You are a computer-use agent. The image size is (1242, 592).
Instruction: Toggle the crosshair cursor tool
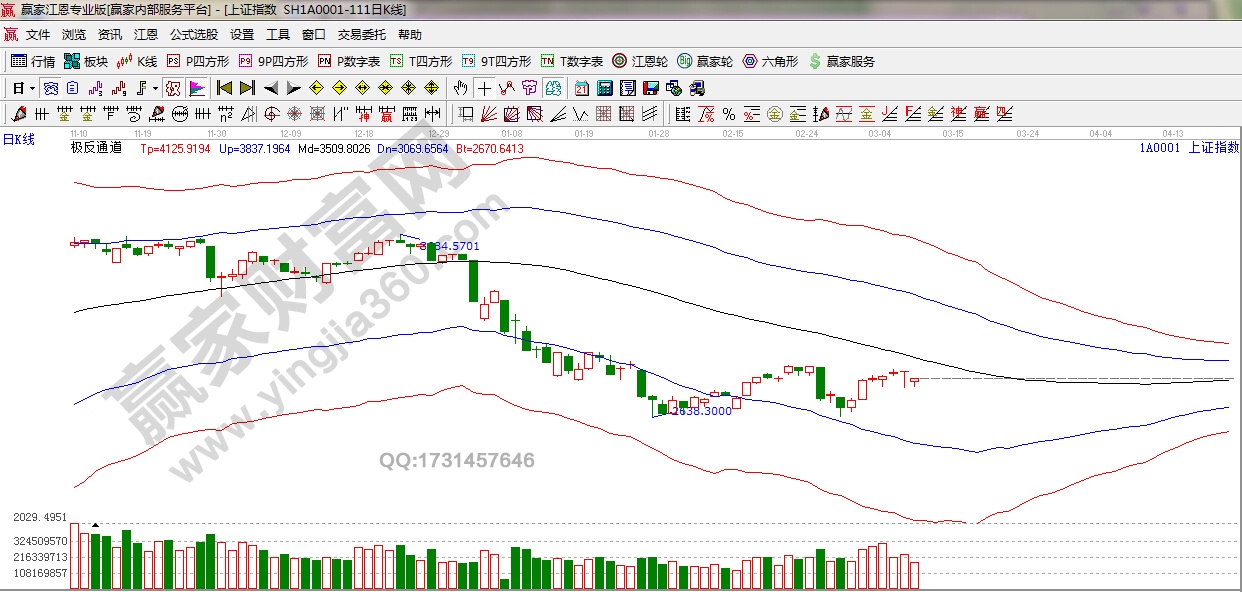pos(484,87)
